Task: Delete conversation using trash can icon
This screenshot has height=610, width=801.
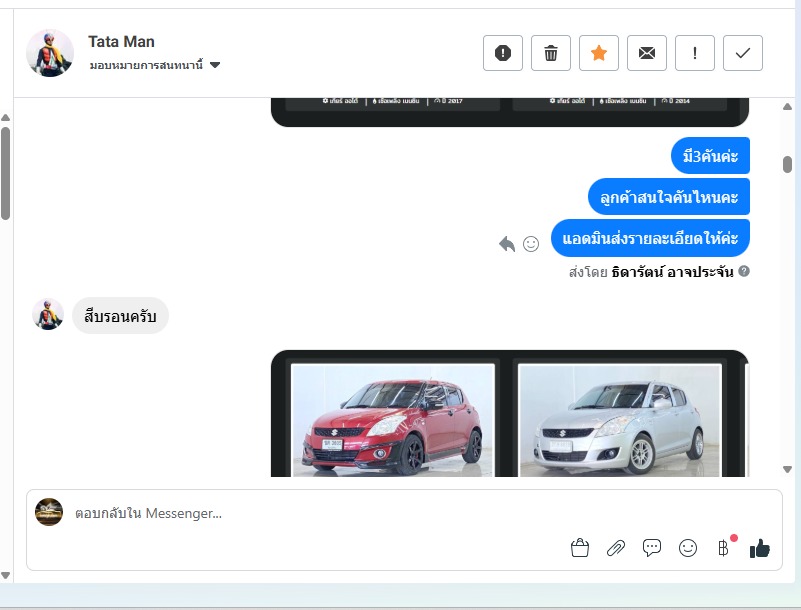Action: click(x=551, y=53)
